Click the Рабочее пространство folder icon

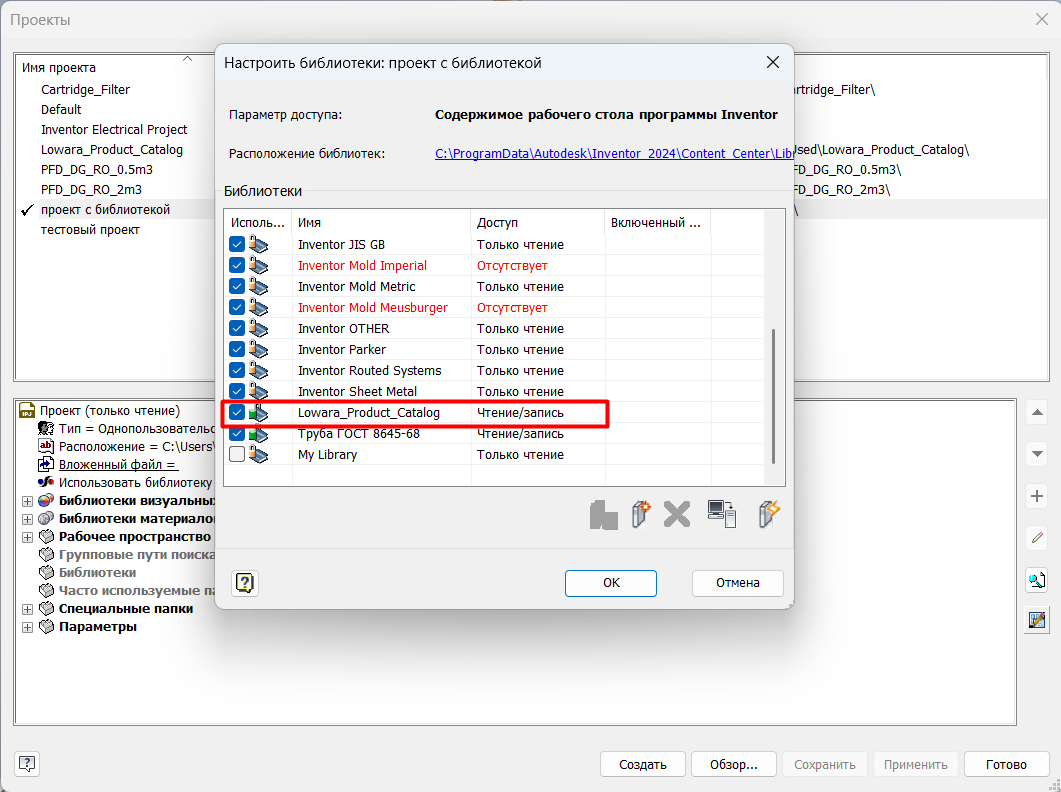pos(46,537)
